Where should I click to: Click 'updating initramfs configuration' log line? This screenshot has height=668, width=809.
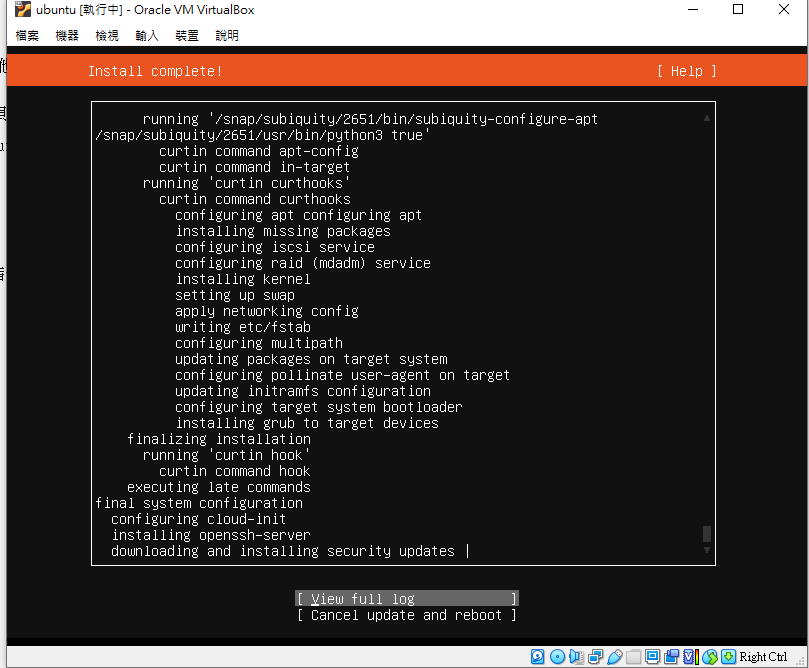pos(303,391)
